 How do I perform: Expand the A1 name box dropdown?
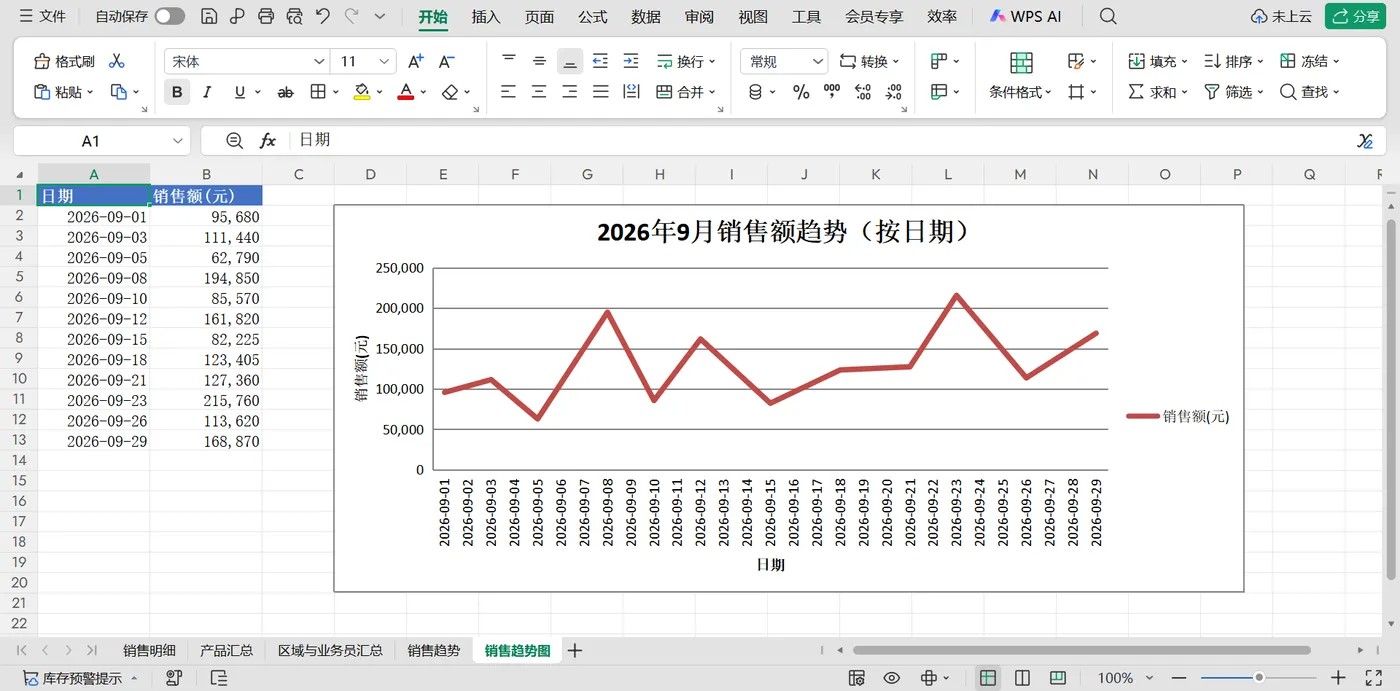[178, 141]
